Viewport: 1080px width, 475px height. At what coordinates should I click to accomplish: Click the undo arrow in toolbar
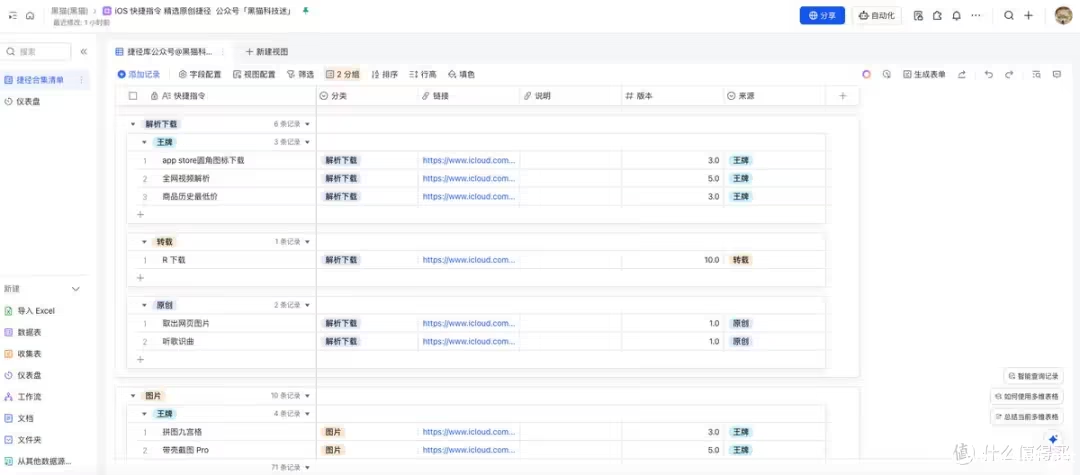coord(989,74)
